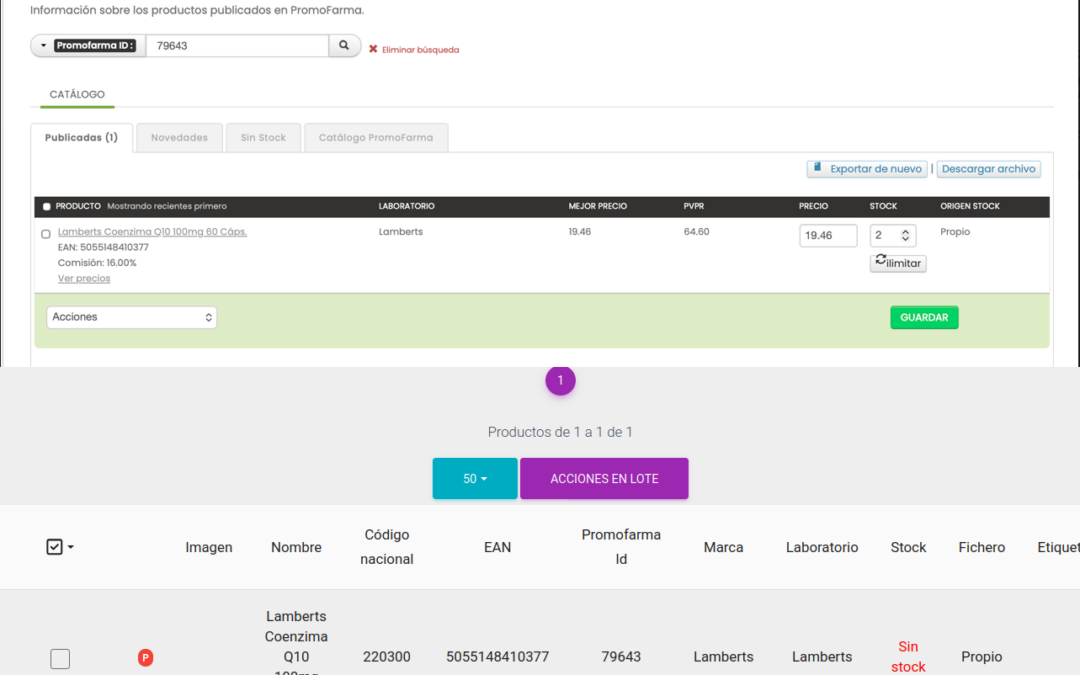Click the Sin stock red indicator

click(908, 655)
